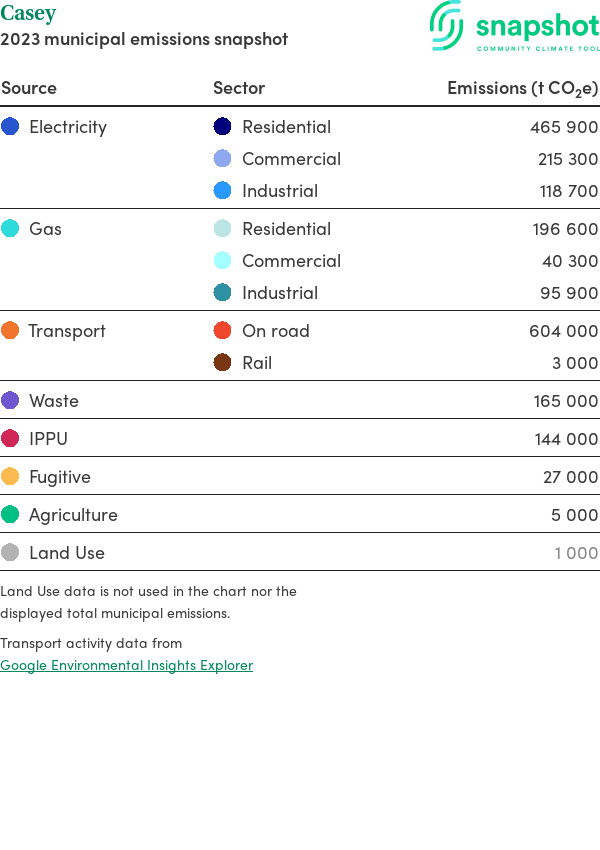Click navy Residential dot under Electricity
Screen dimensions: 600x850
click(222, 126)
